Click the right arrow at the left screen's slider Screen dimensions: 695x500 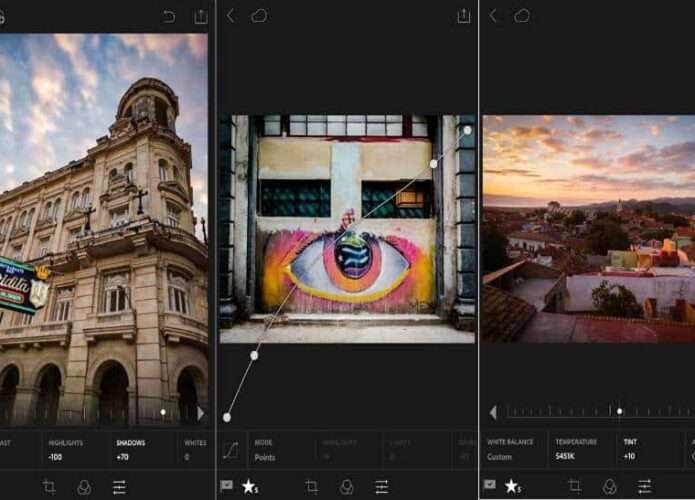(x=201, y=413)
